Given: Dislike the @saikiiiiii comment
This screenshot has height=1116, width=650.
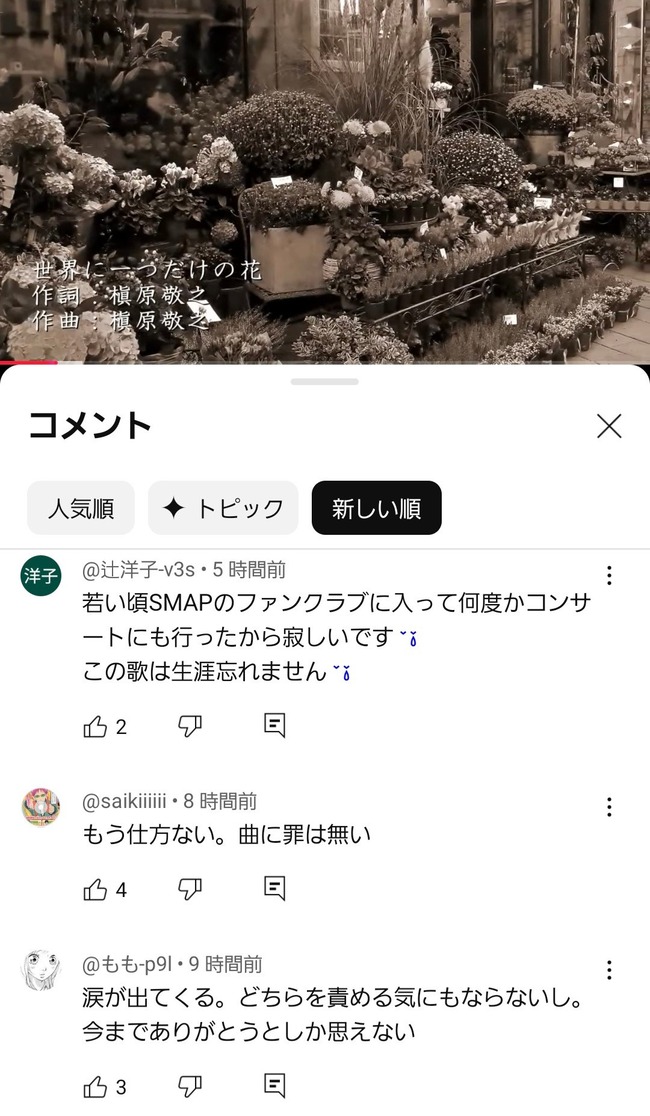Looking at the screenshot, I should 189,890.
